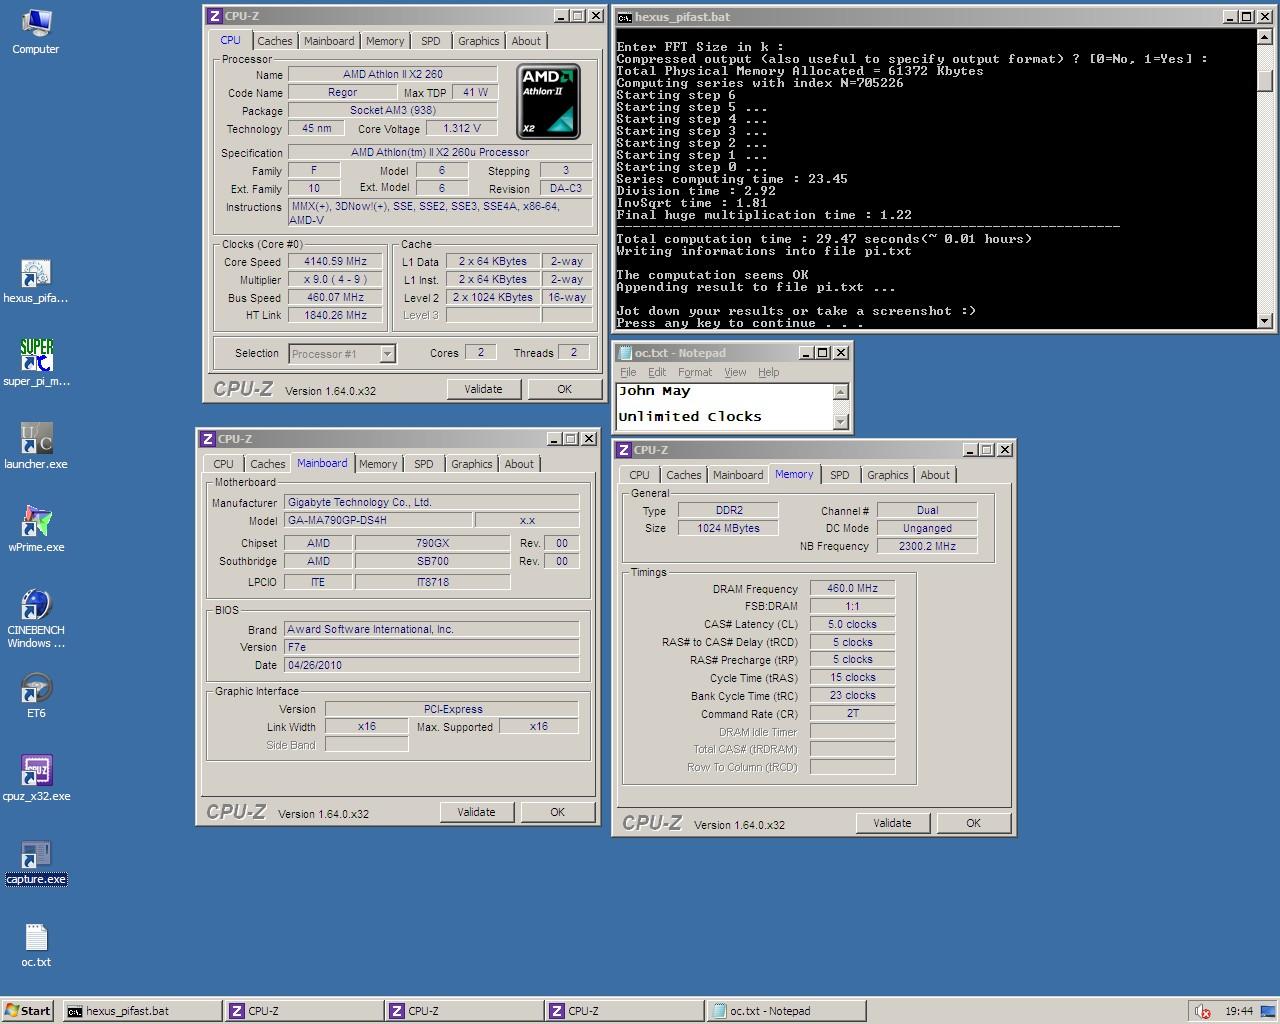1280x1024 pixels.
Task: Activate the first CPU-Z taskbar button
Action: tap(304, 1011)
